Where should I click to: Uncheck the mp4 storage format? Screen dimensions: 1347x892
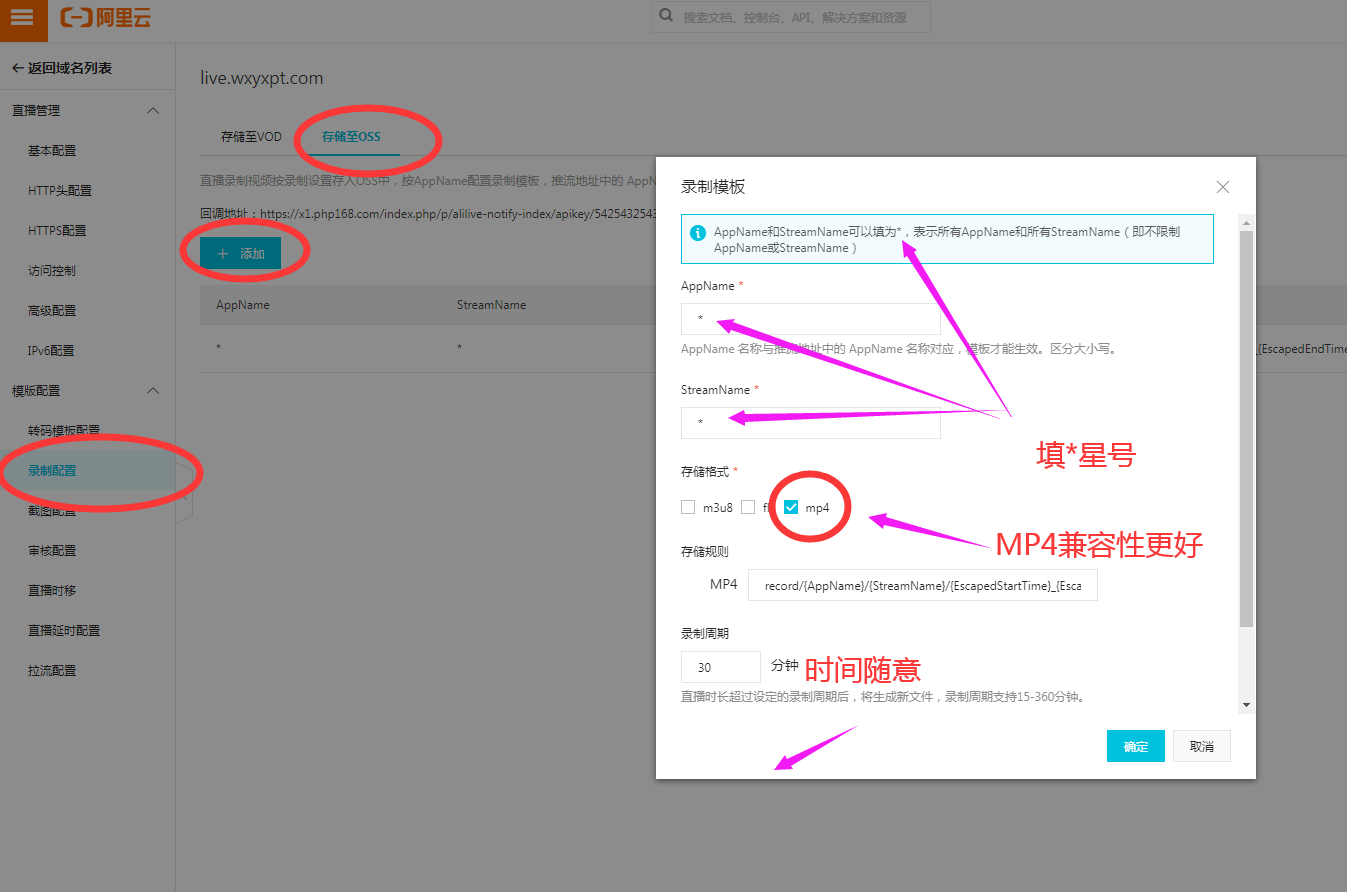coord(791,507)
